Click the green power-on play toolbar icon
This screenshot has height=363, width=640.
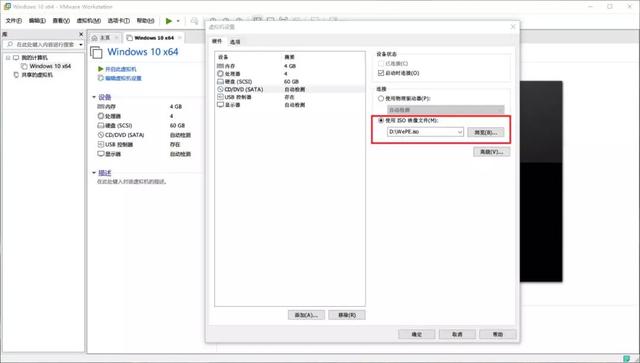click(169, 21)
